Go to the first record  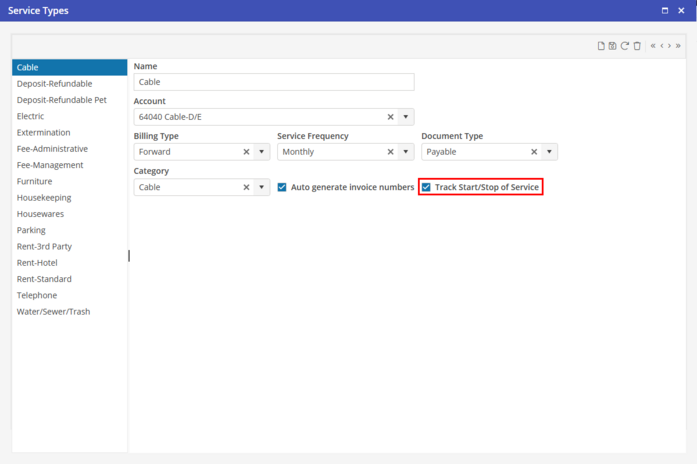pos(653,46)
